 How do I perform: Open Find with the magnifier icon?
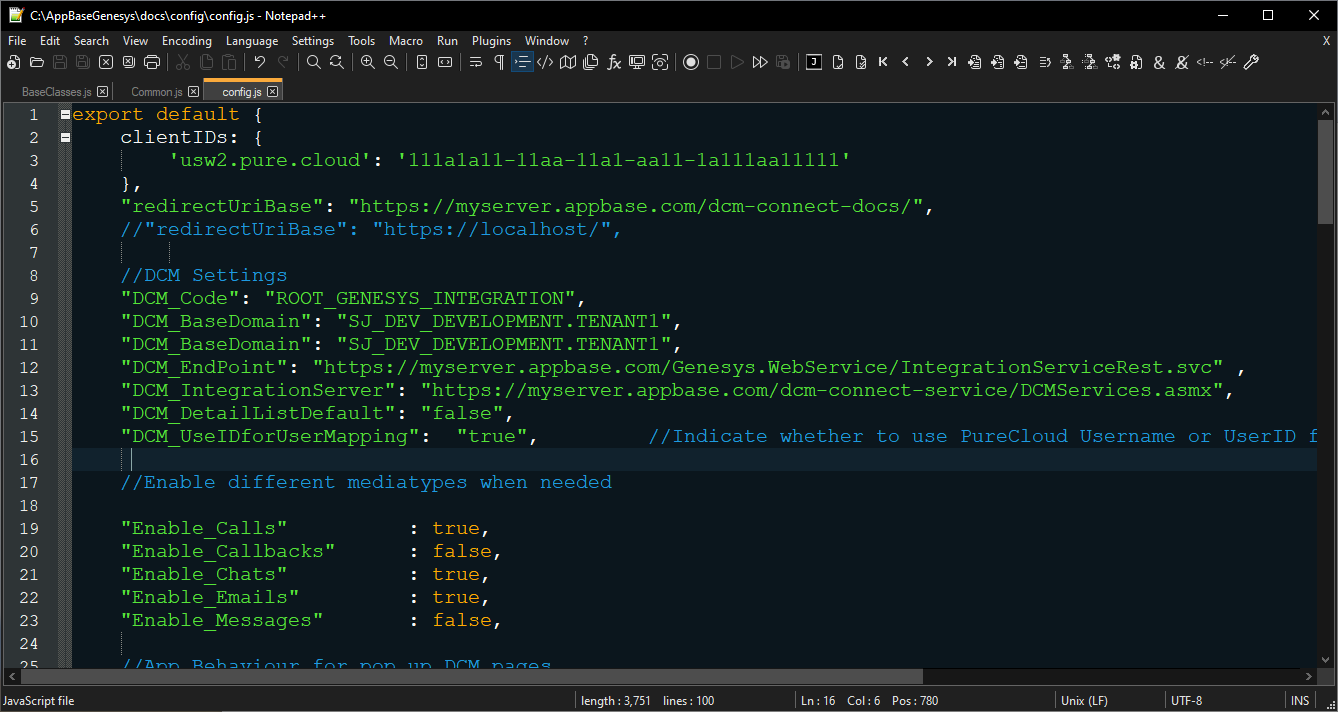(x=314, y=62)
